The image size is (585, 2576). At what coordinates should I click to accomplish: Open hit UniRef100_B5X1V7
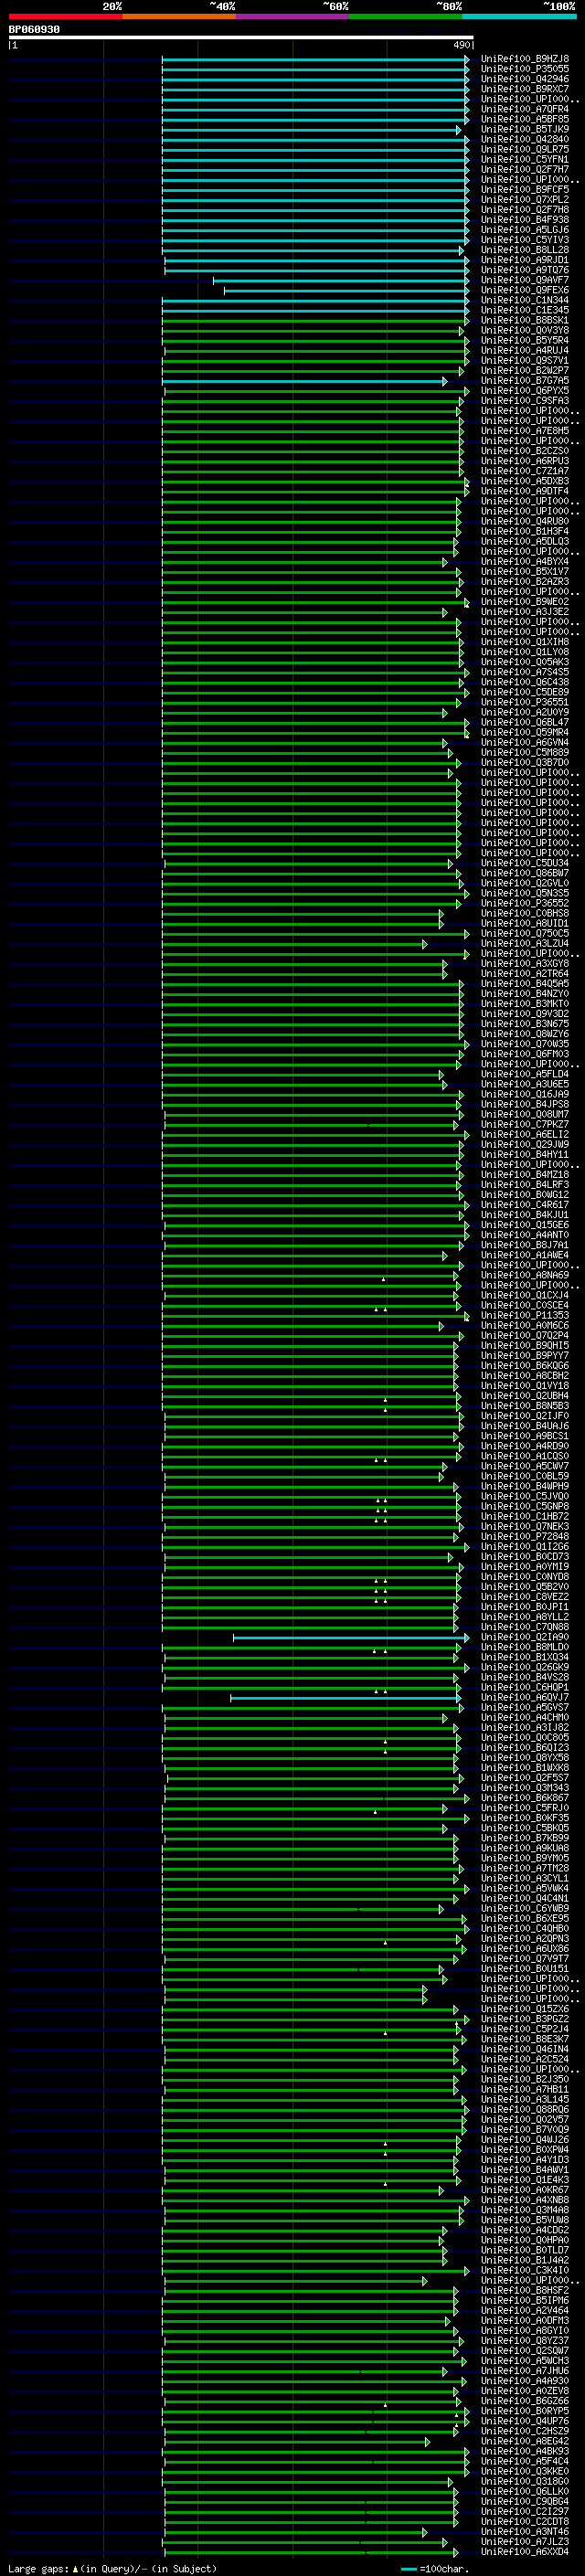[525, 572]
